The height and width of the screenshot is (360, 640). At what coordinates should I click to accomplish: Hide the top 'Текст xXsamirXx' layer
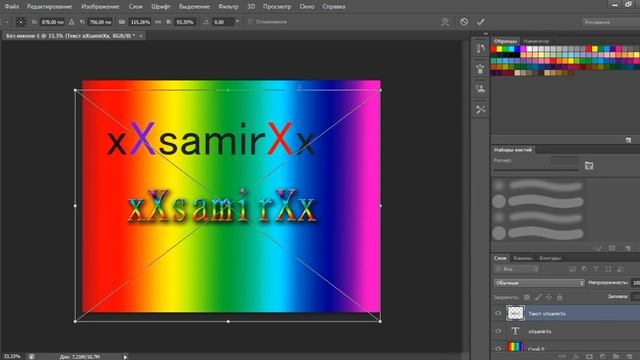pos(498,313)
